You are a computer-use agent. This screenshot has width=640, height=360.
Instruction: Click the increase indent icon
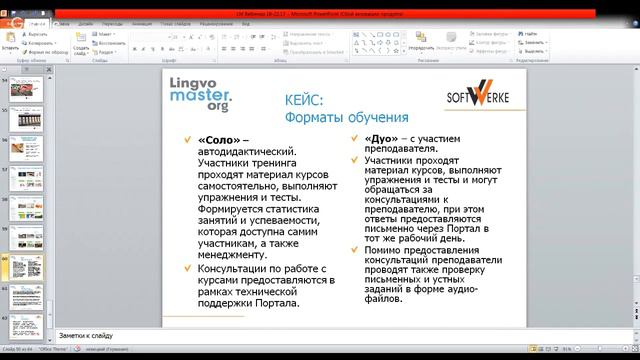click(262, 37)
